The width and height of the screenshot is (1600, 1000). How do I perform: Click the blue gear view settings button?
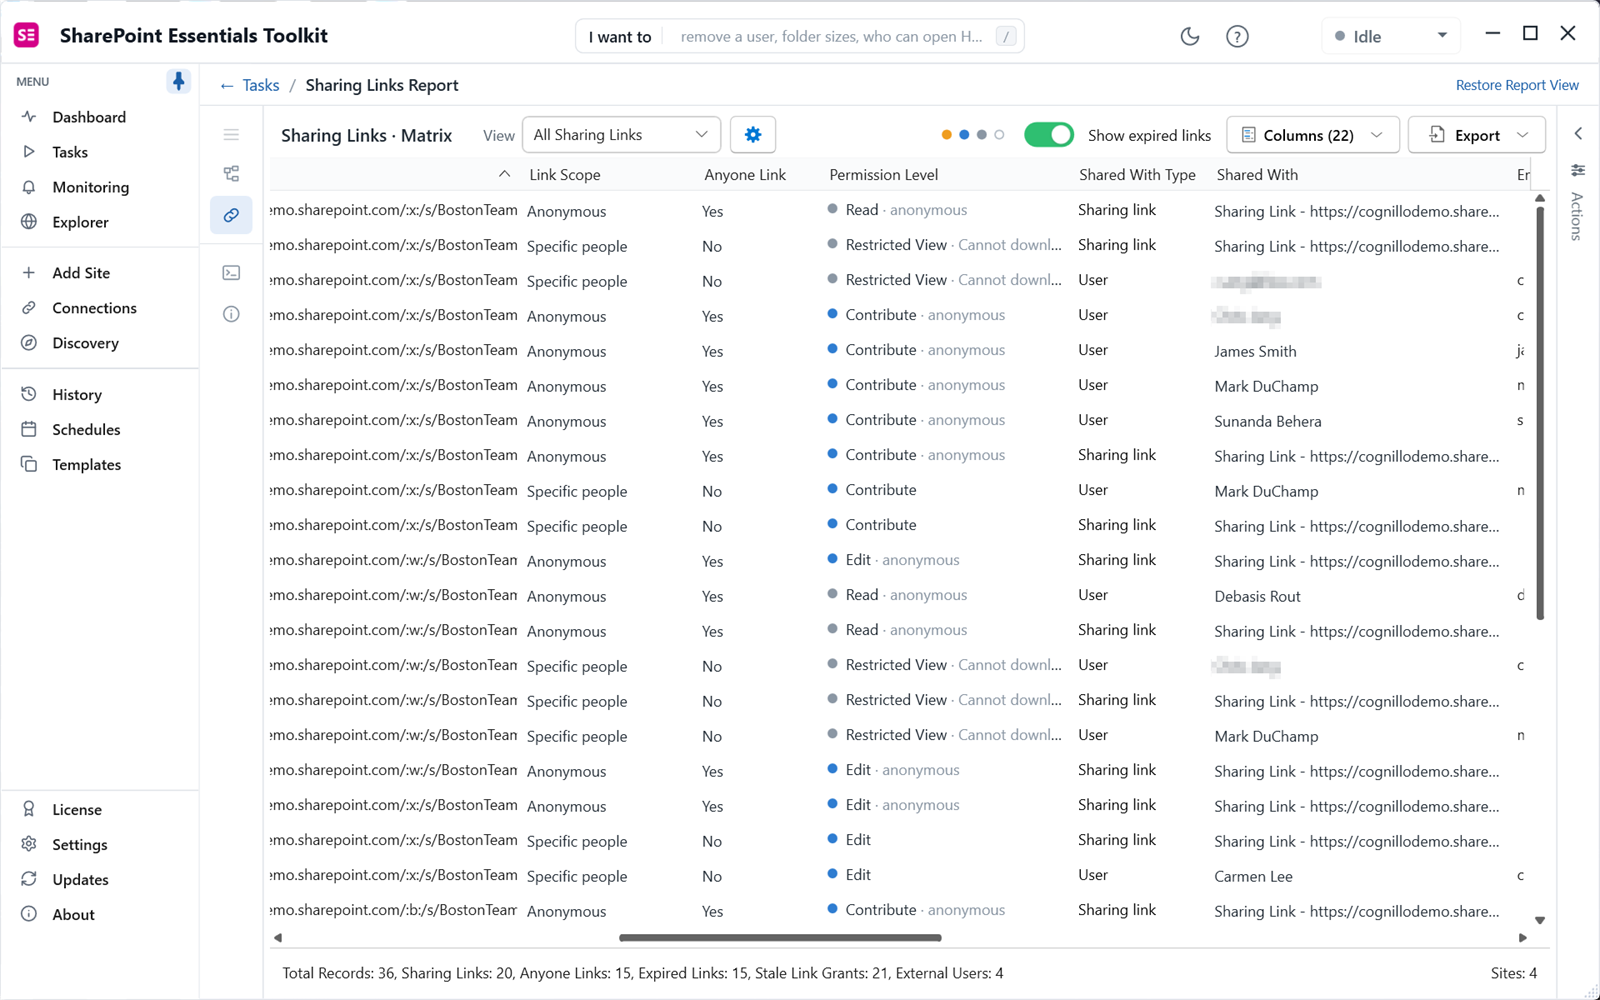pyautogui.click(x=753, y=135)
